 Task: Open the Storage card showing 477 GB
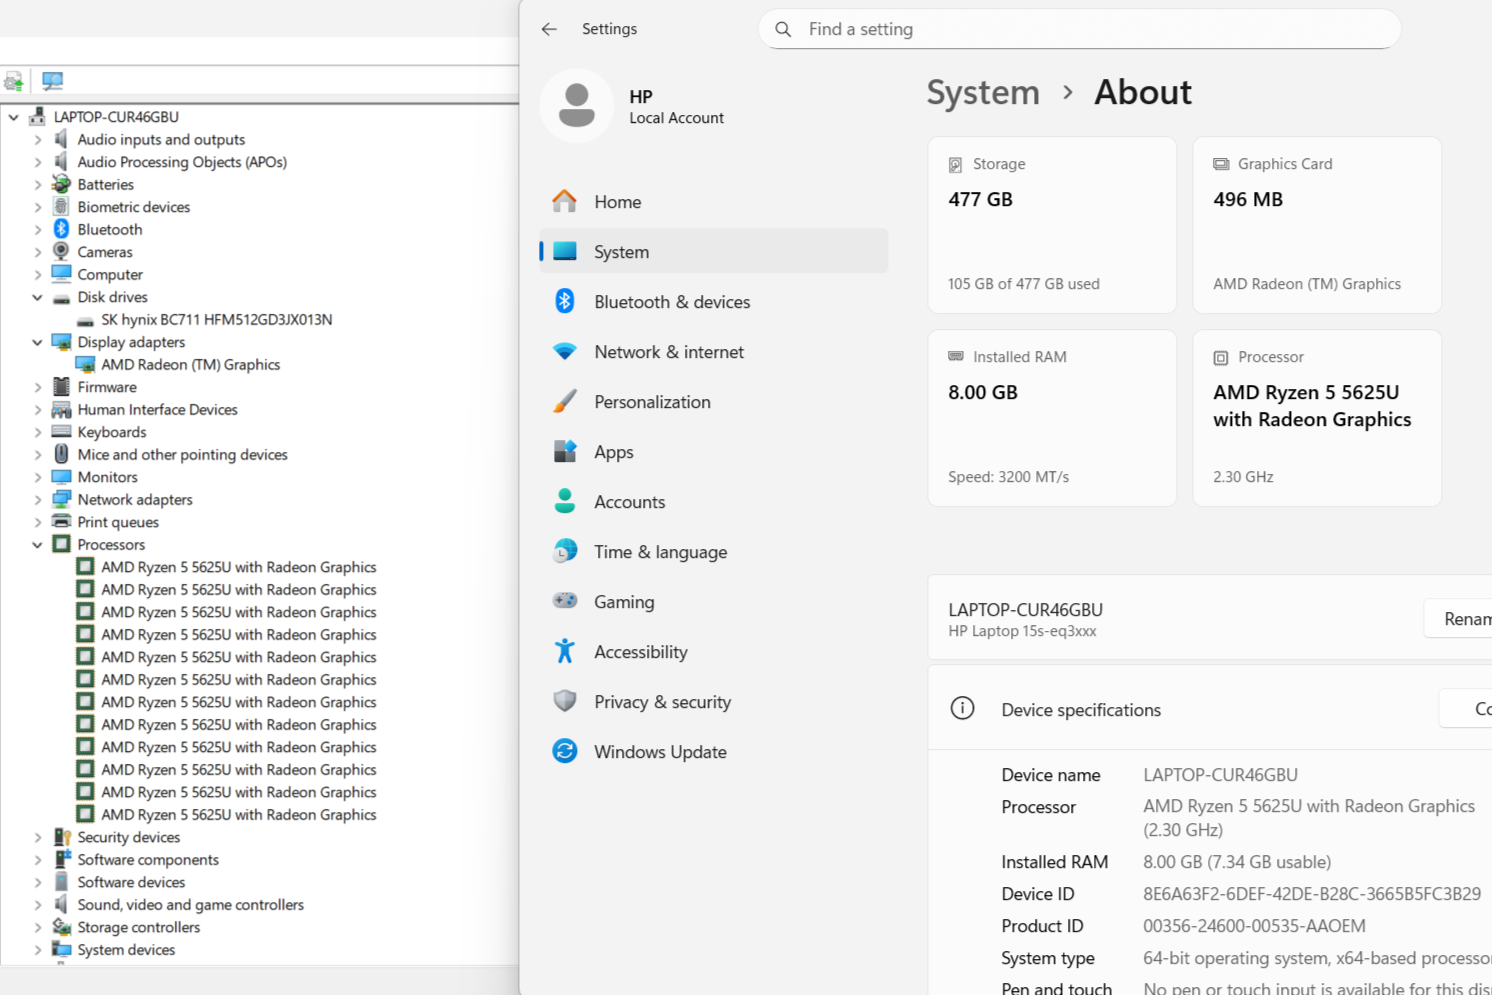[x=1052, y=225]
